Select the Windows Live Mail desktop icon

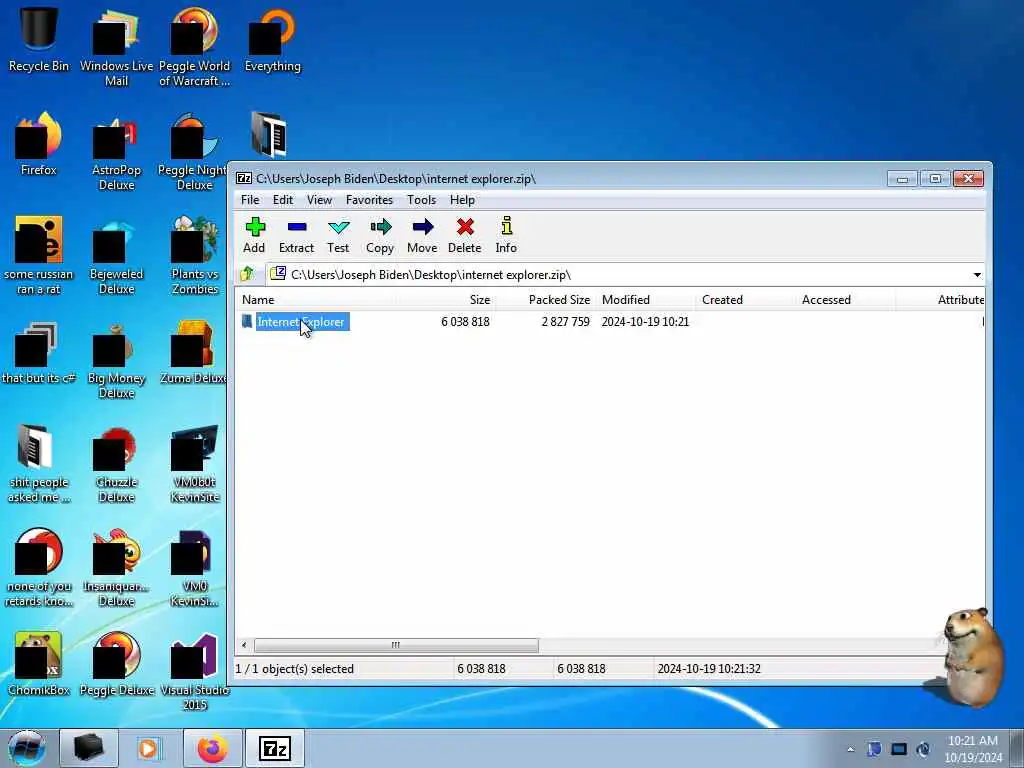(x=116, y=47)
